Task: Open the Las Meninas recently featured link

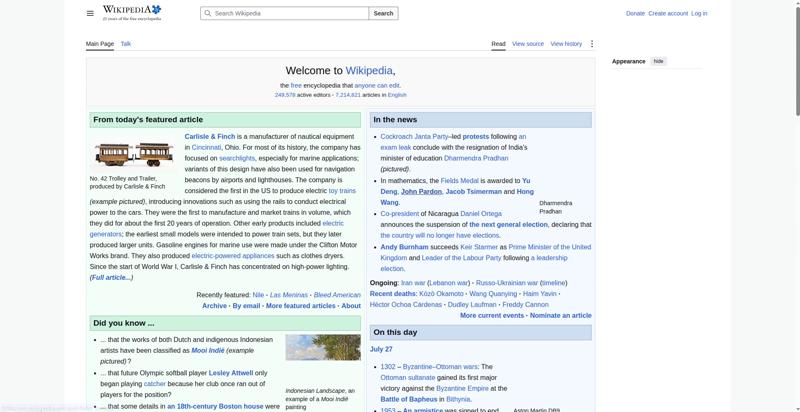Action: tap(289, 295)
